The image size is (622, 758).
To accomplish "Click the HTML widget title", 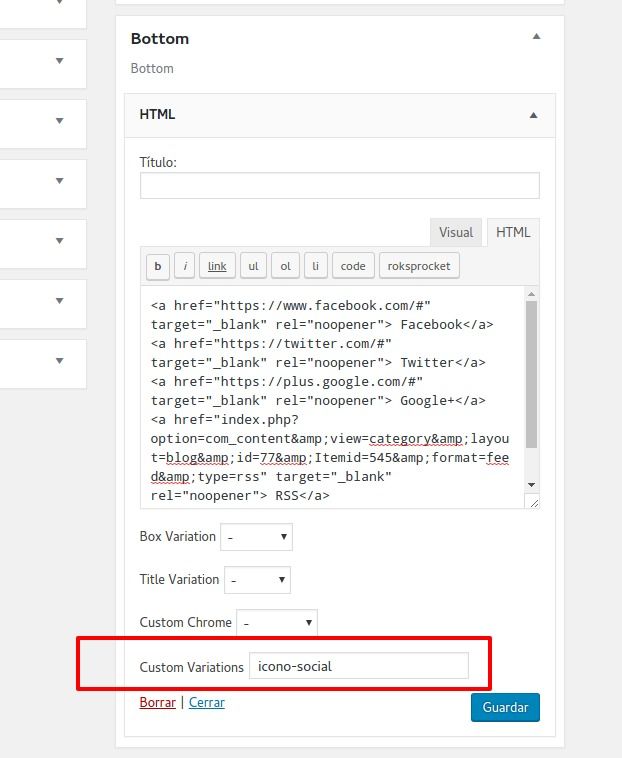I will tap(158, 115).
